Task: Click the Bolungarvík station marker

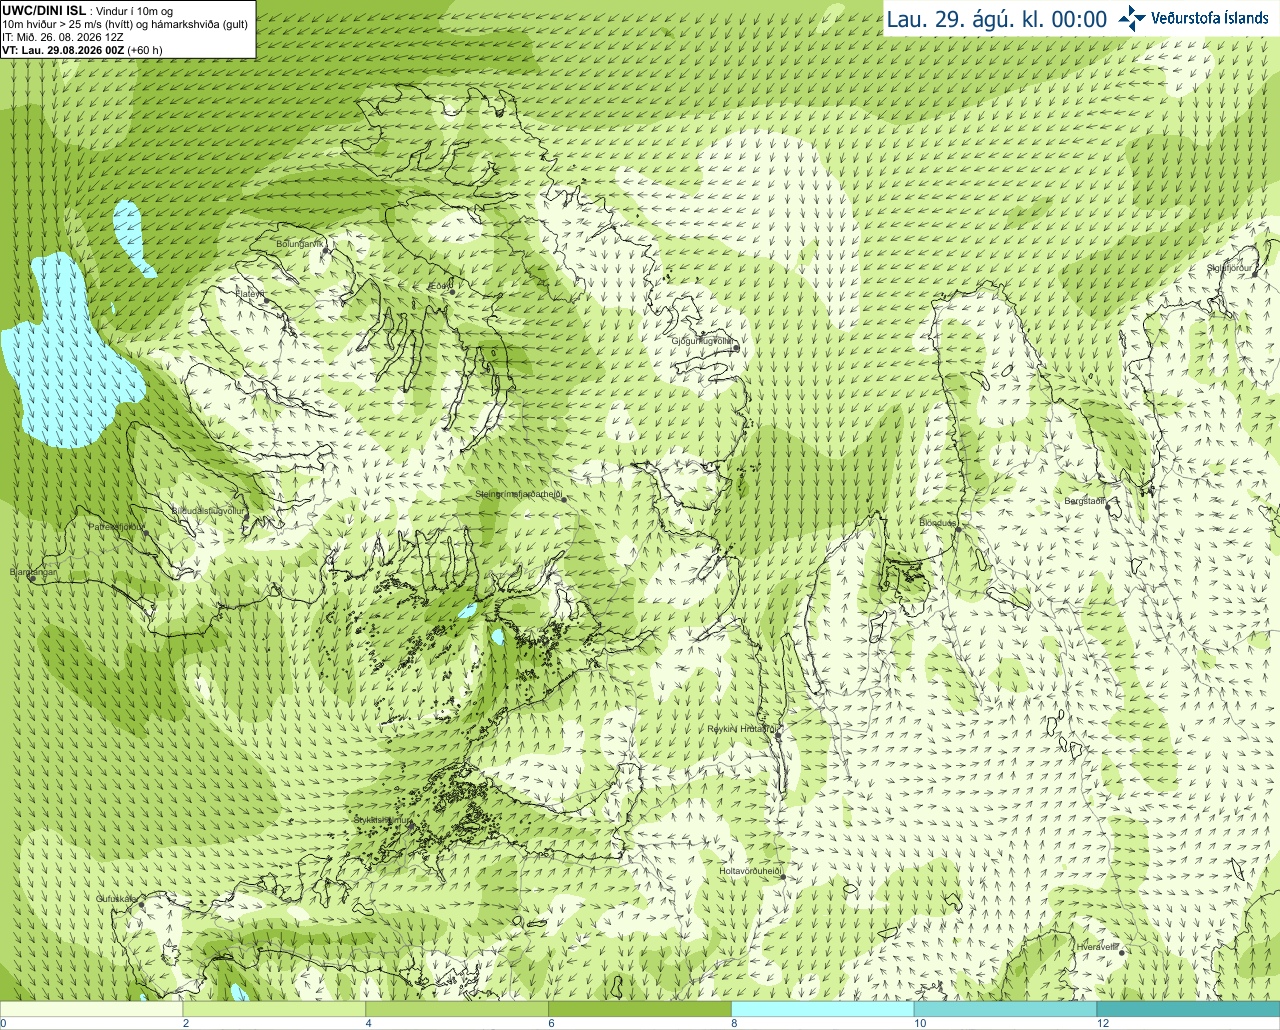Action: [x=326, y=251]
